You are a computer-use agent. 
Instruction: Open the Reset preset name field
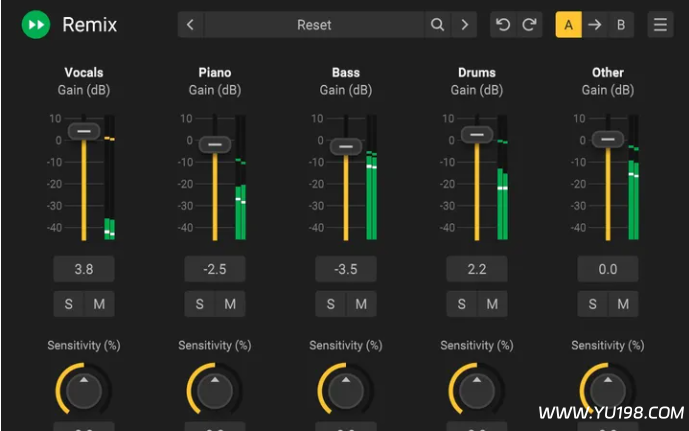[314, 25]
